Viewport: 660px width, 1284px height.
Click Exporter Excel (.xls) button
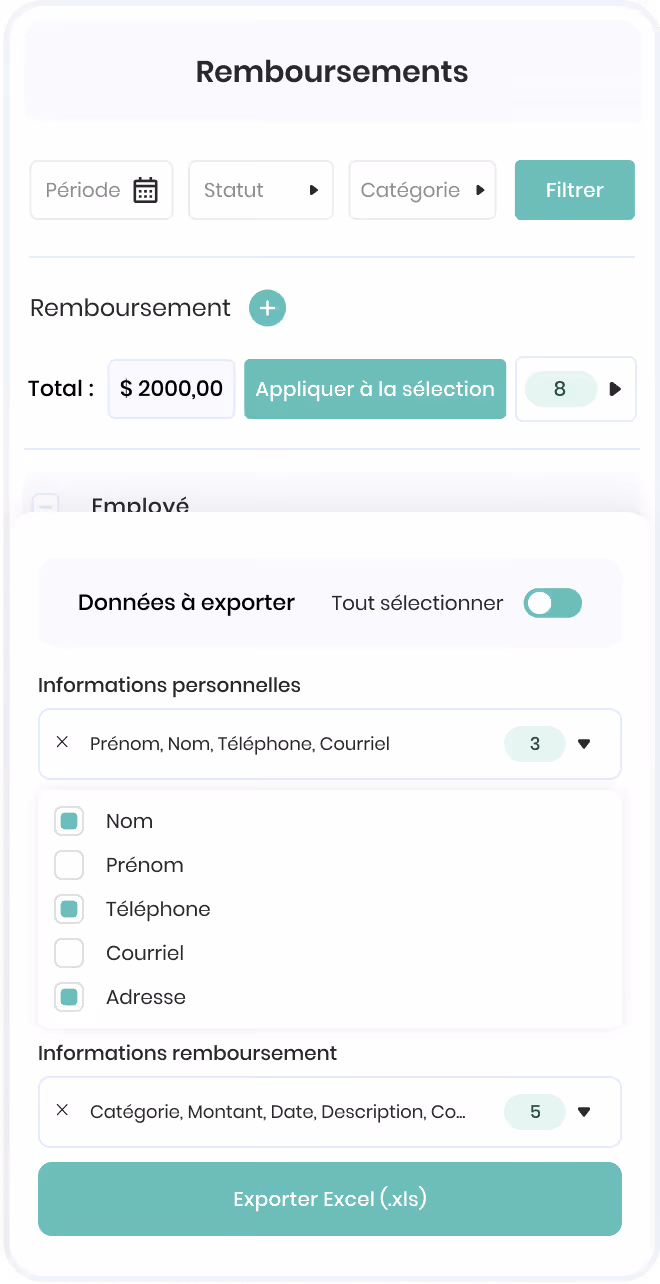click(x=330, y=1199)
